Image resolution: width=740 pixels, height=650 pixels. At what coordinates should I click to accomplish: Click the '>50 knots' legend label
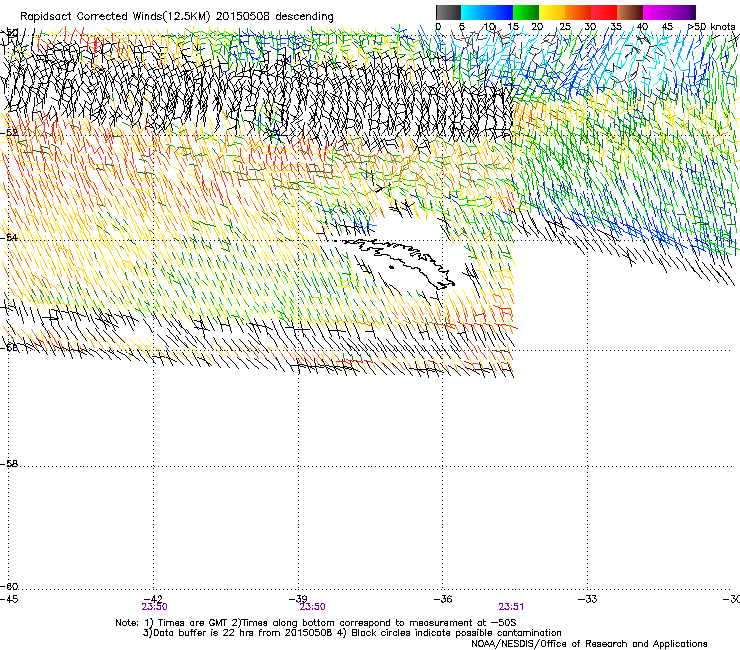712,26
